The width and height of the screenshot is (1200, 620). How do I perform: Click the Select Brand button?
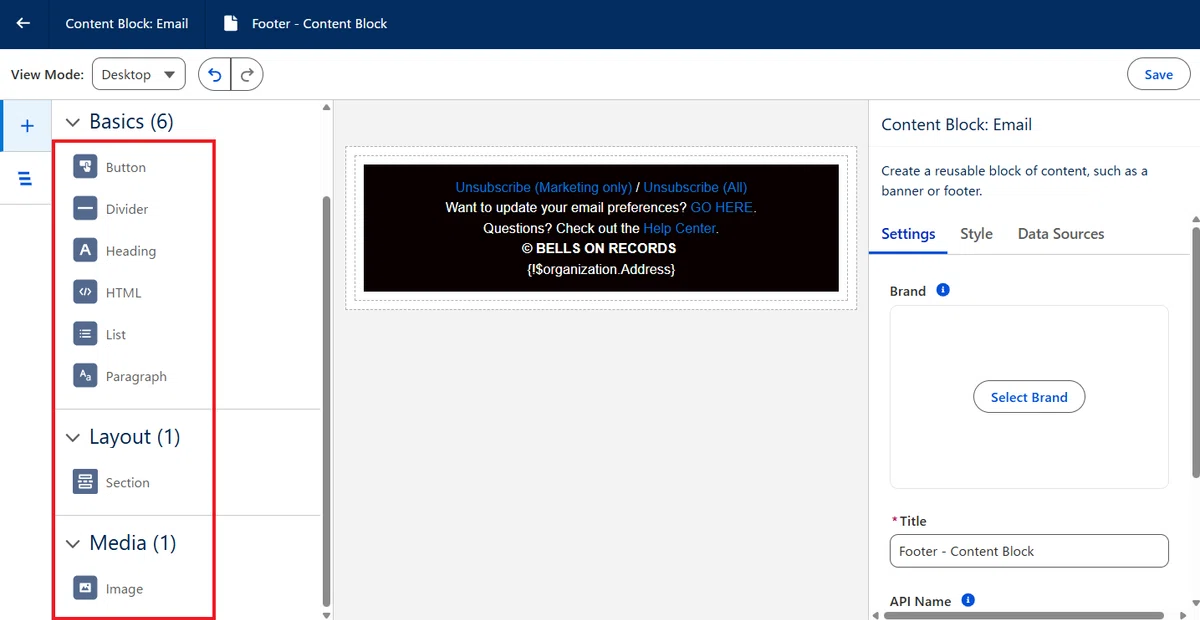[1029, 397]
